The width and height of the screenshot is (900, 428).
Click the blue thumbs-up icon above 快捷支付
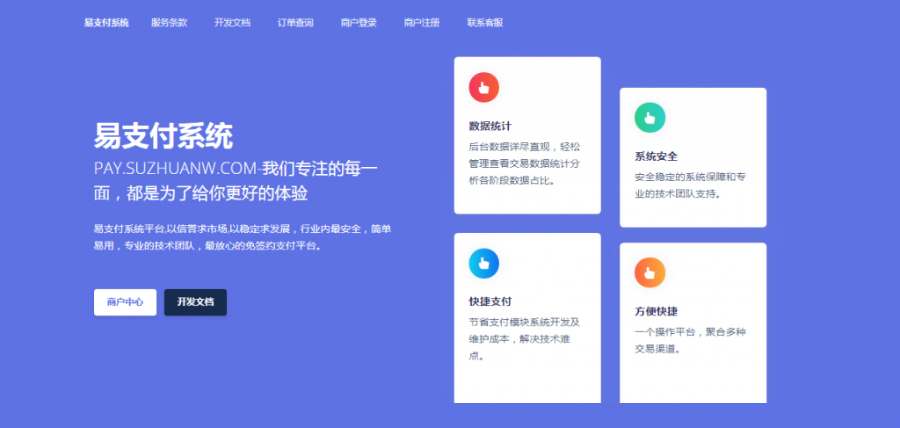[484, 263]
